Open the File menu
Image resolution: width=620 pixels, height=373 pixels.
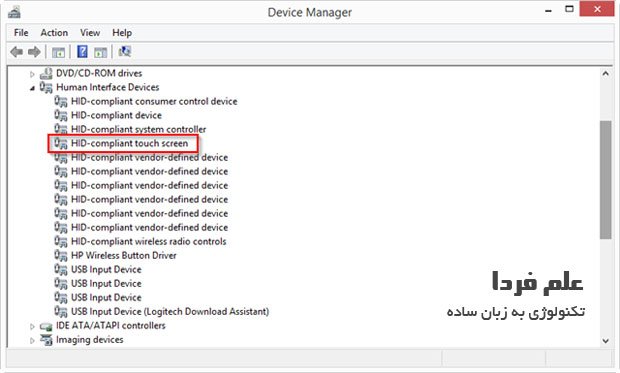coord(21,32)
